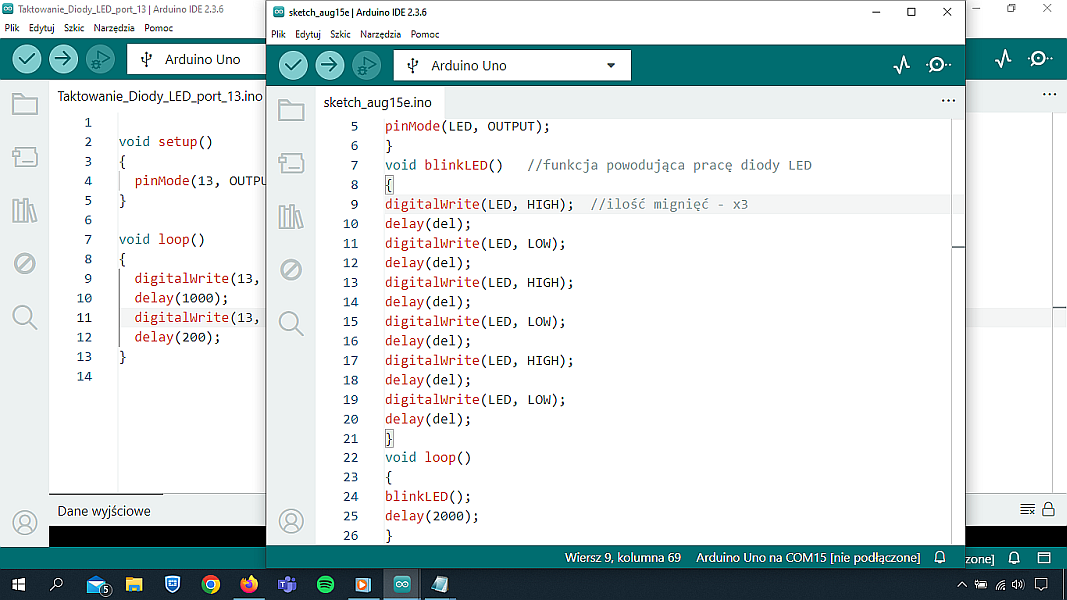This screenshot has width=1067, height=600.
Task: Click account profile icon in sketch_aug15e sidebar
Action: click(x=291, y=521)
